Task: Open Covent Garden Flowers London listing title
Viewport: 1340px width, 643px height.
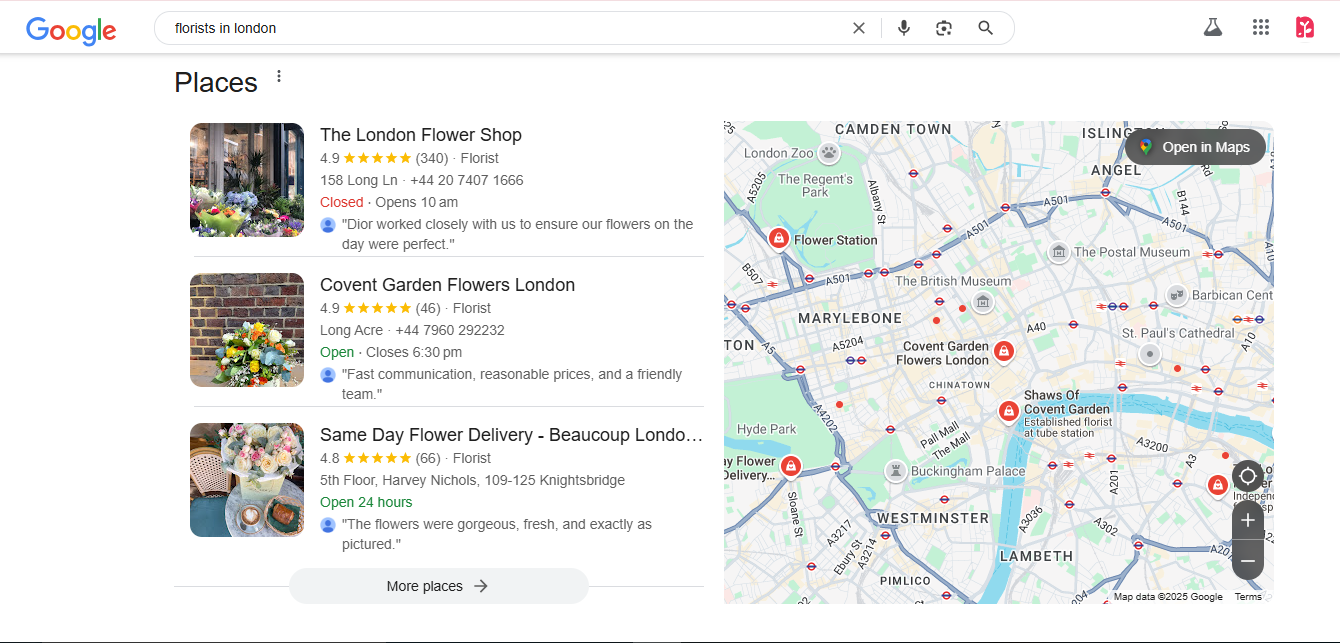Action: point(447,285)
